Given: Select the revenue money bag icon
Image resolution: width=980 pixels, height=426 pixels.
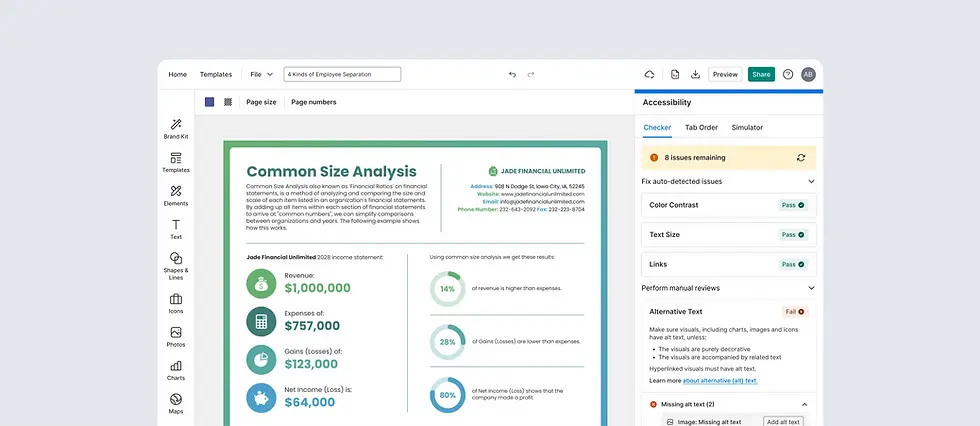Looking at the screenshot, I should 261,284.
